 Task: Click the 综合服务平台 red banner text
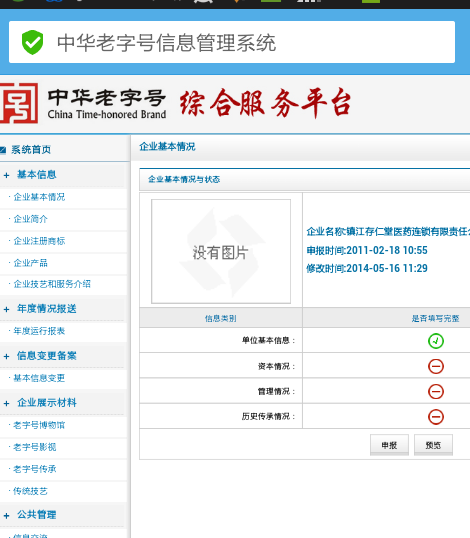coord(265,103)
